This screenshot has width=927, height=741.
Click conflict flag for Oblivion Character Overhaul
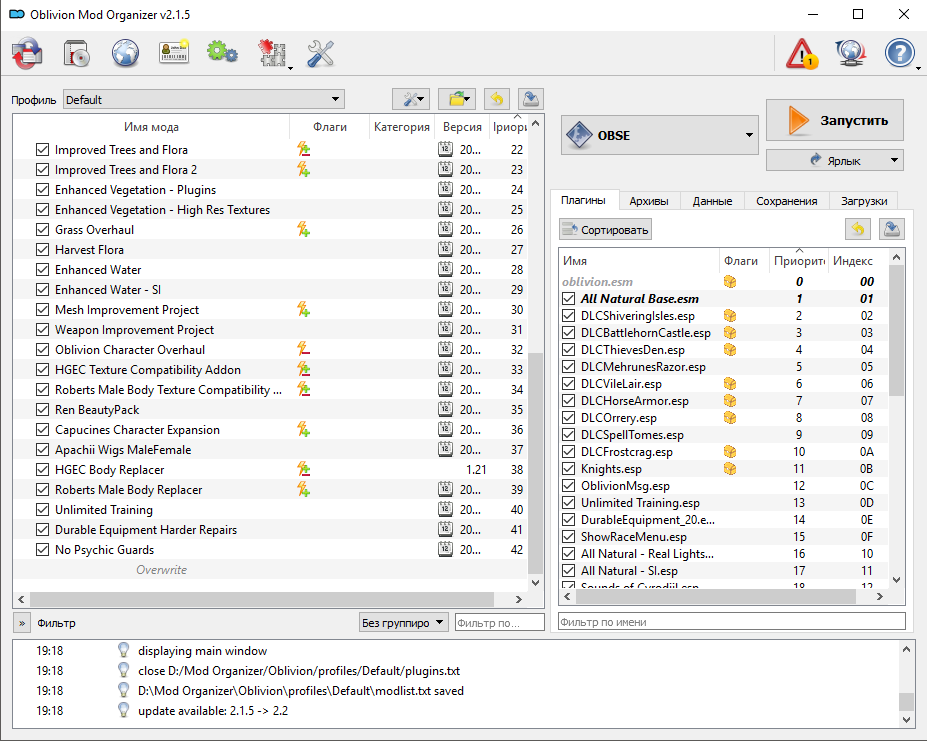pos(304,350)
